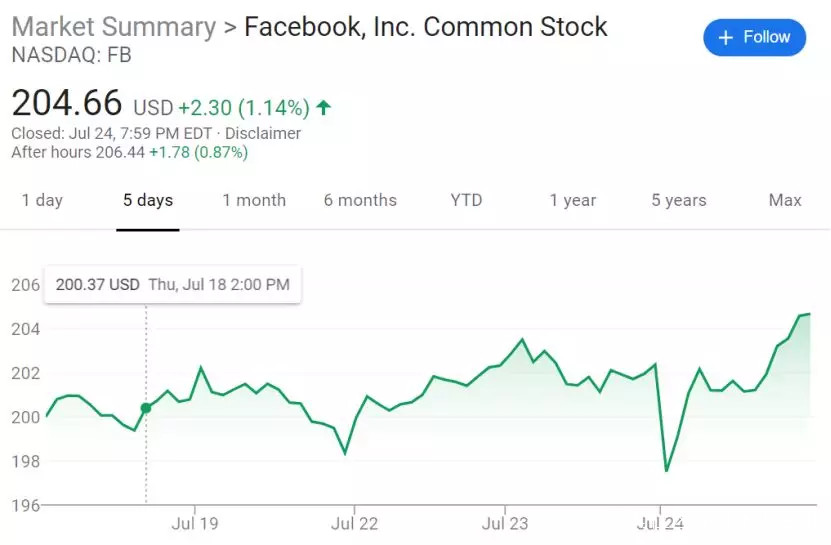The image size is (831, 545).
Task: Display the 5 years chart
Action: coord(679,200)
